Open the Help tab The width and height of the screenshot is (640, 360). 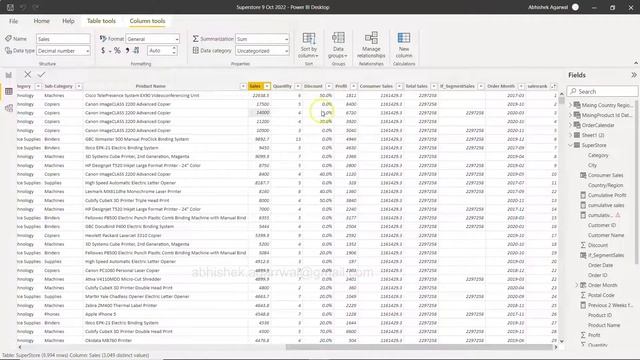[x=68, y=21]
